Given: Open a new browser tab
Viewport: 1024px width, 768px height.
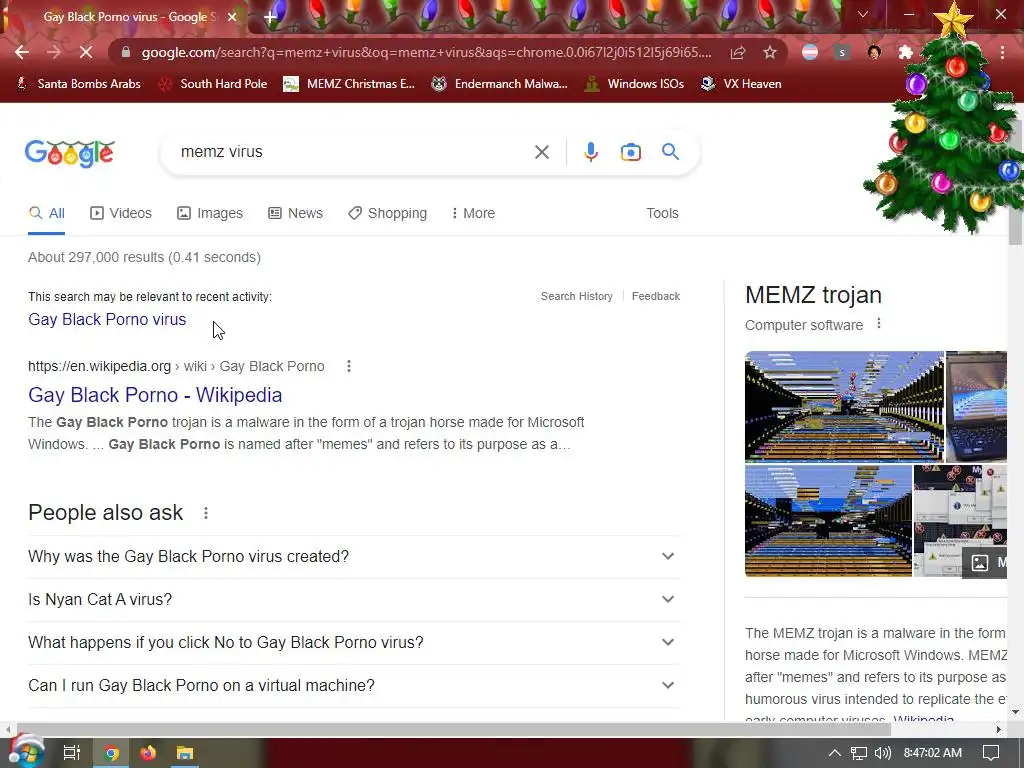Looking at the screenshot, I should [x=270, y=16].
